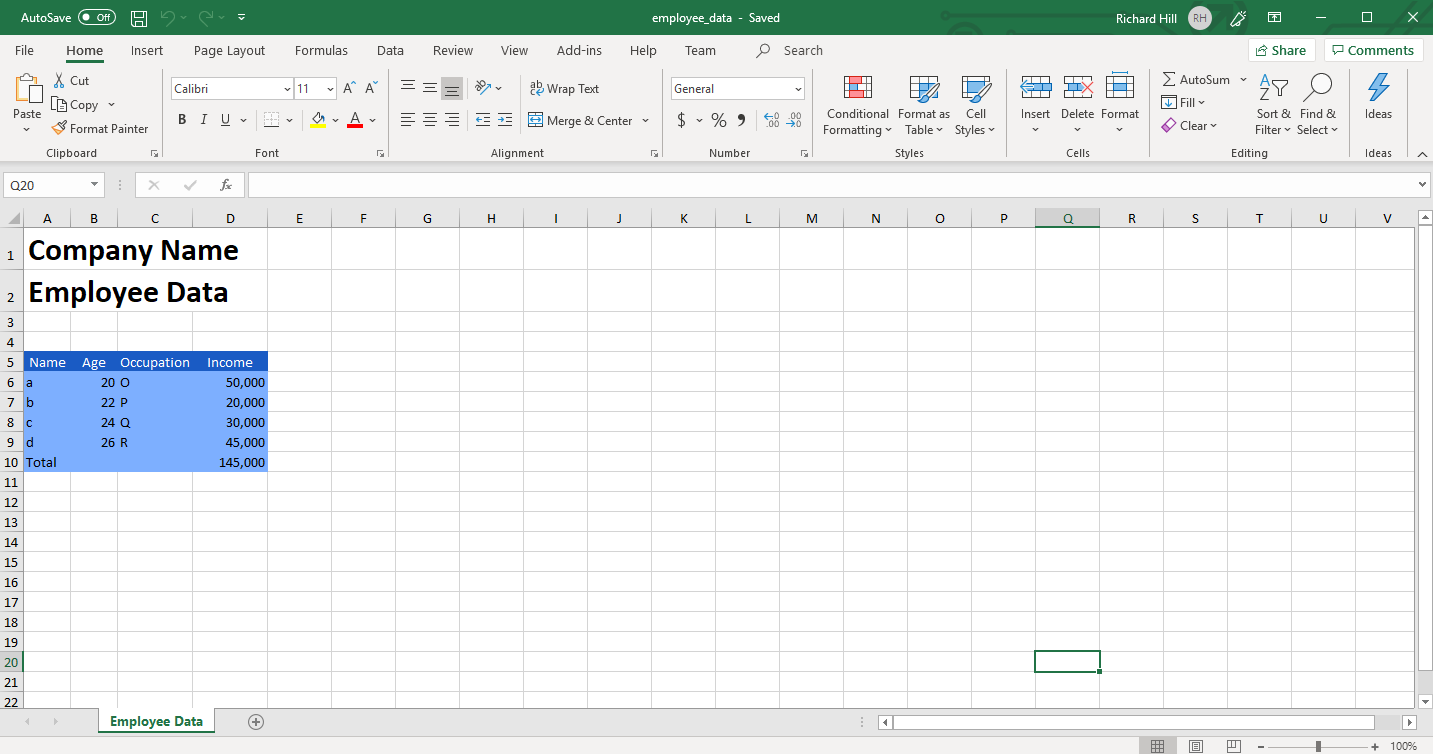Image resolution: width=1433 pixels, height=754 pixels.
Task: Click the Decrease Indent icon
Action: (x=483, y=120)
